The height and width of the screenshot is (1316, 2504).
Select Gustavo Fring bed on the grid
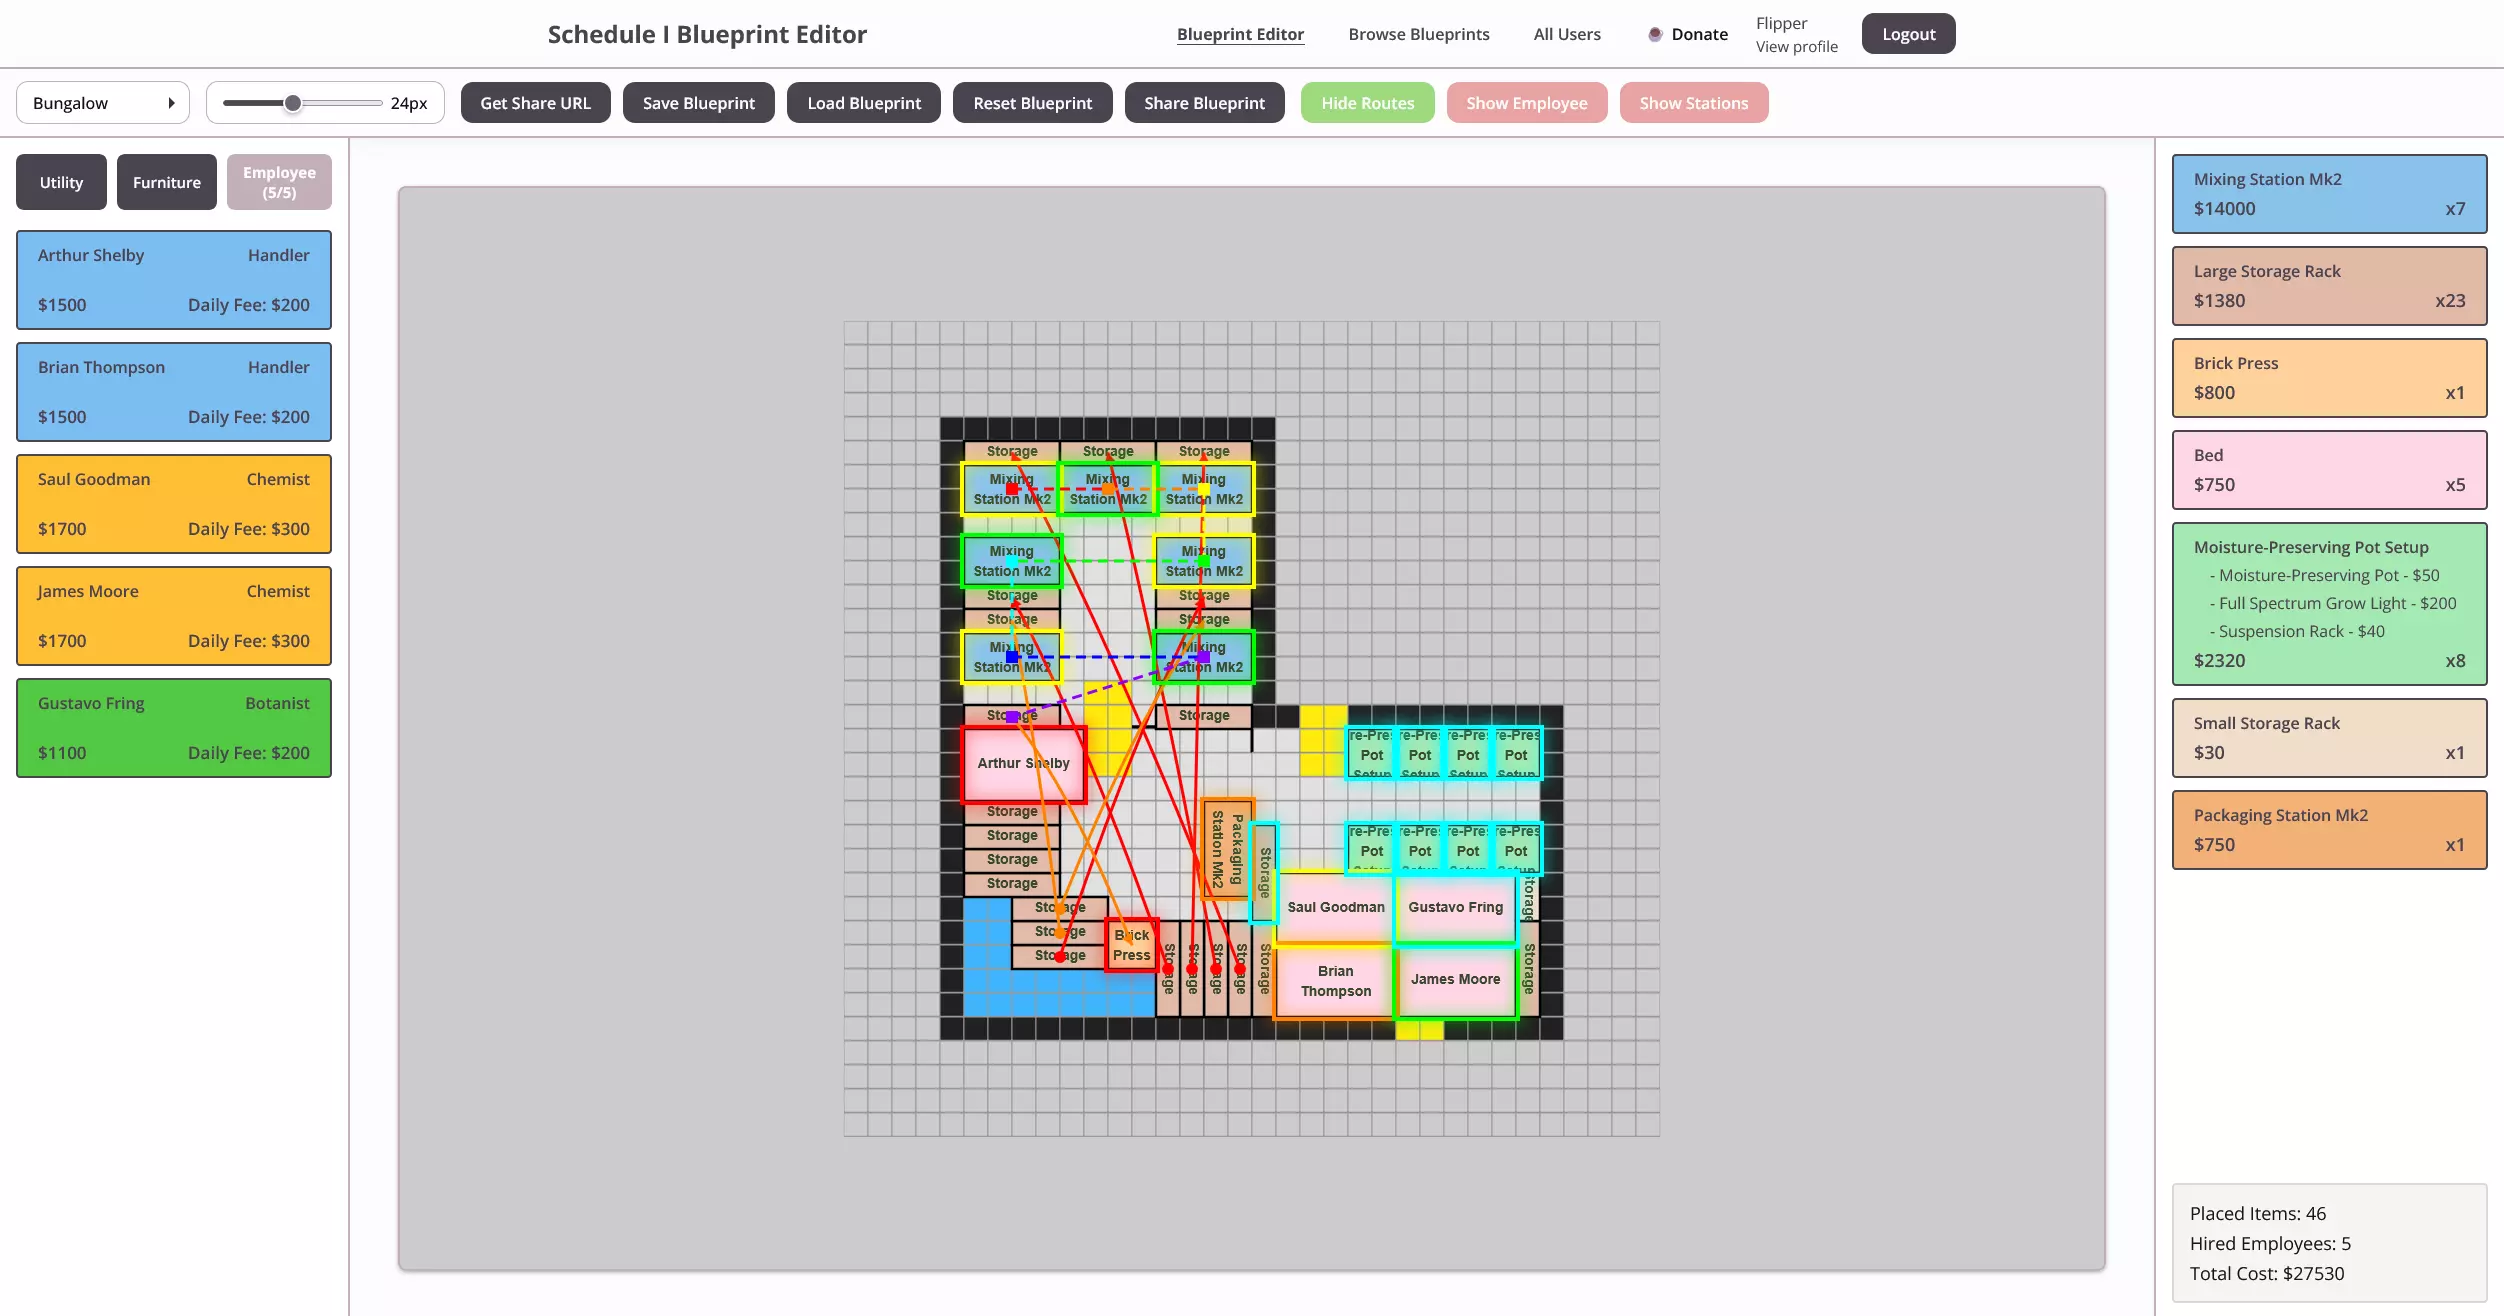(x=1455, y=908)
